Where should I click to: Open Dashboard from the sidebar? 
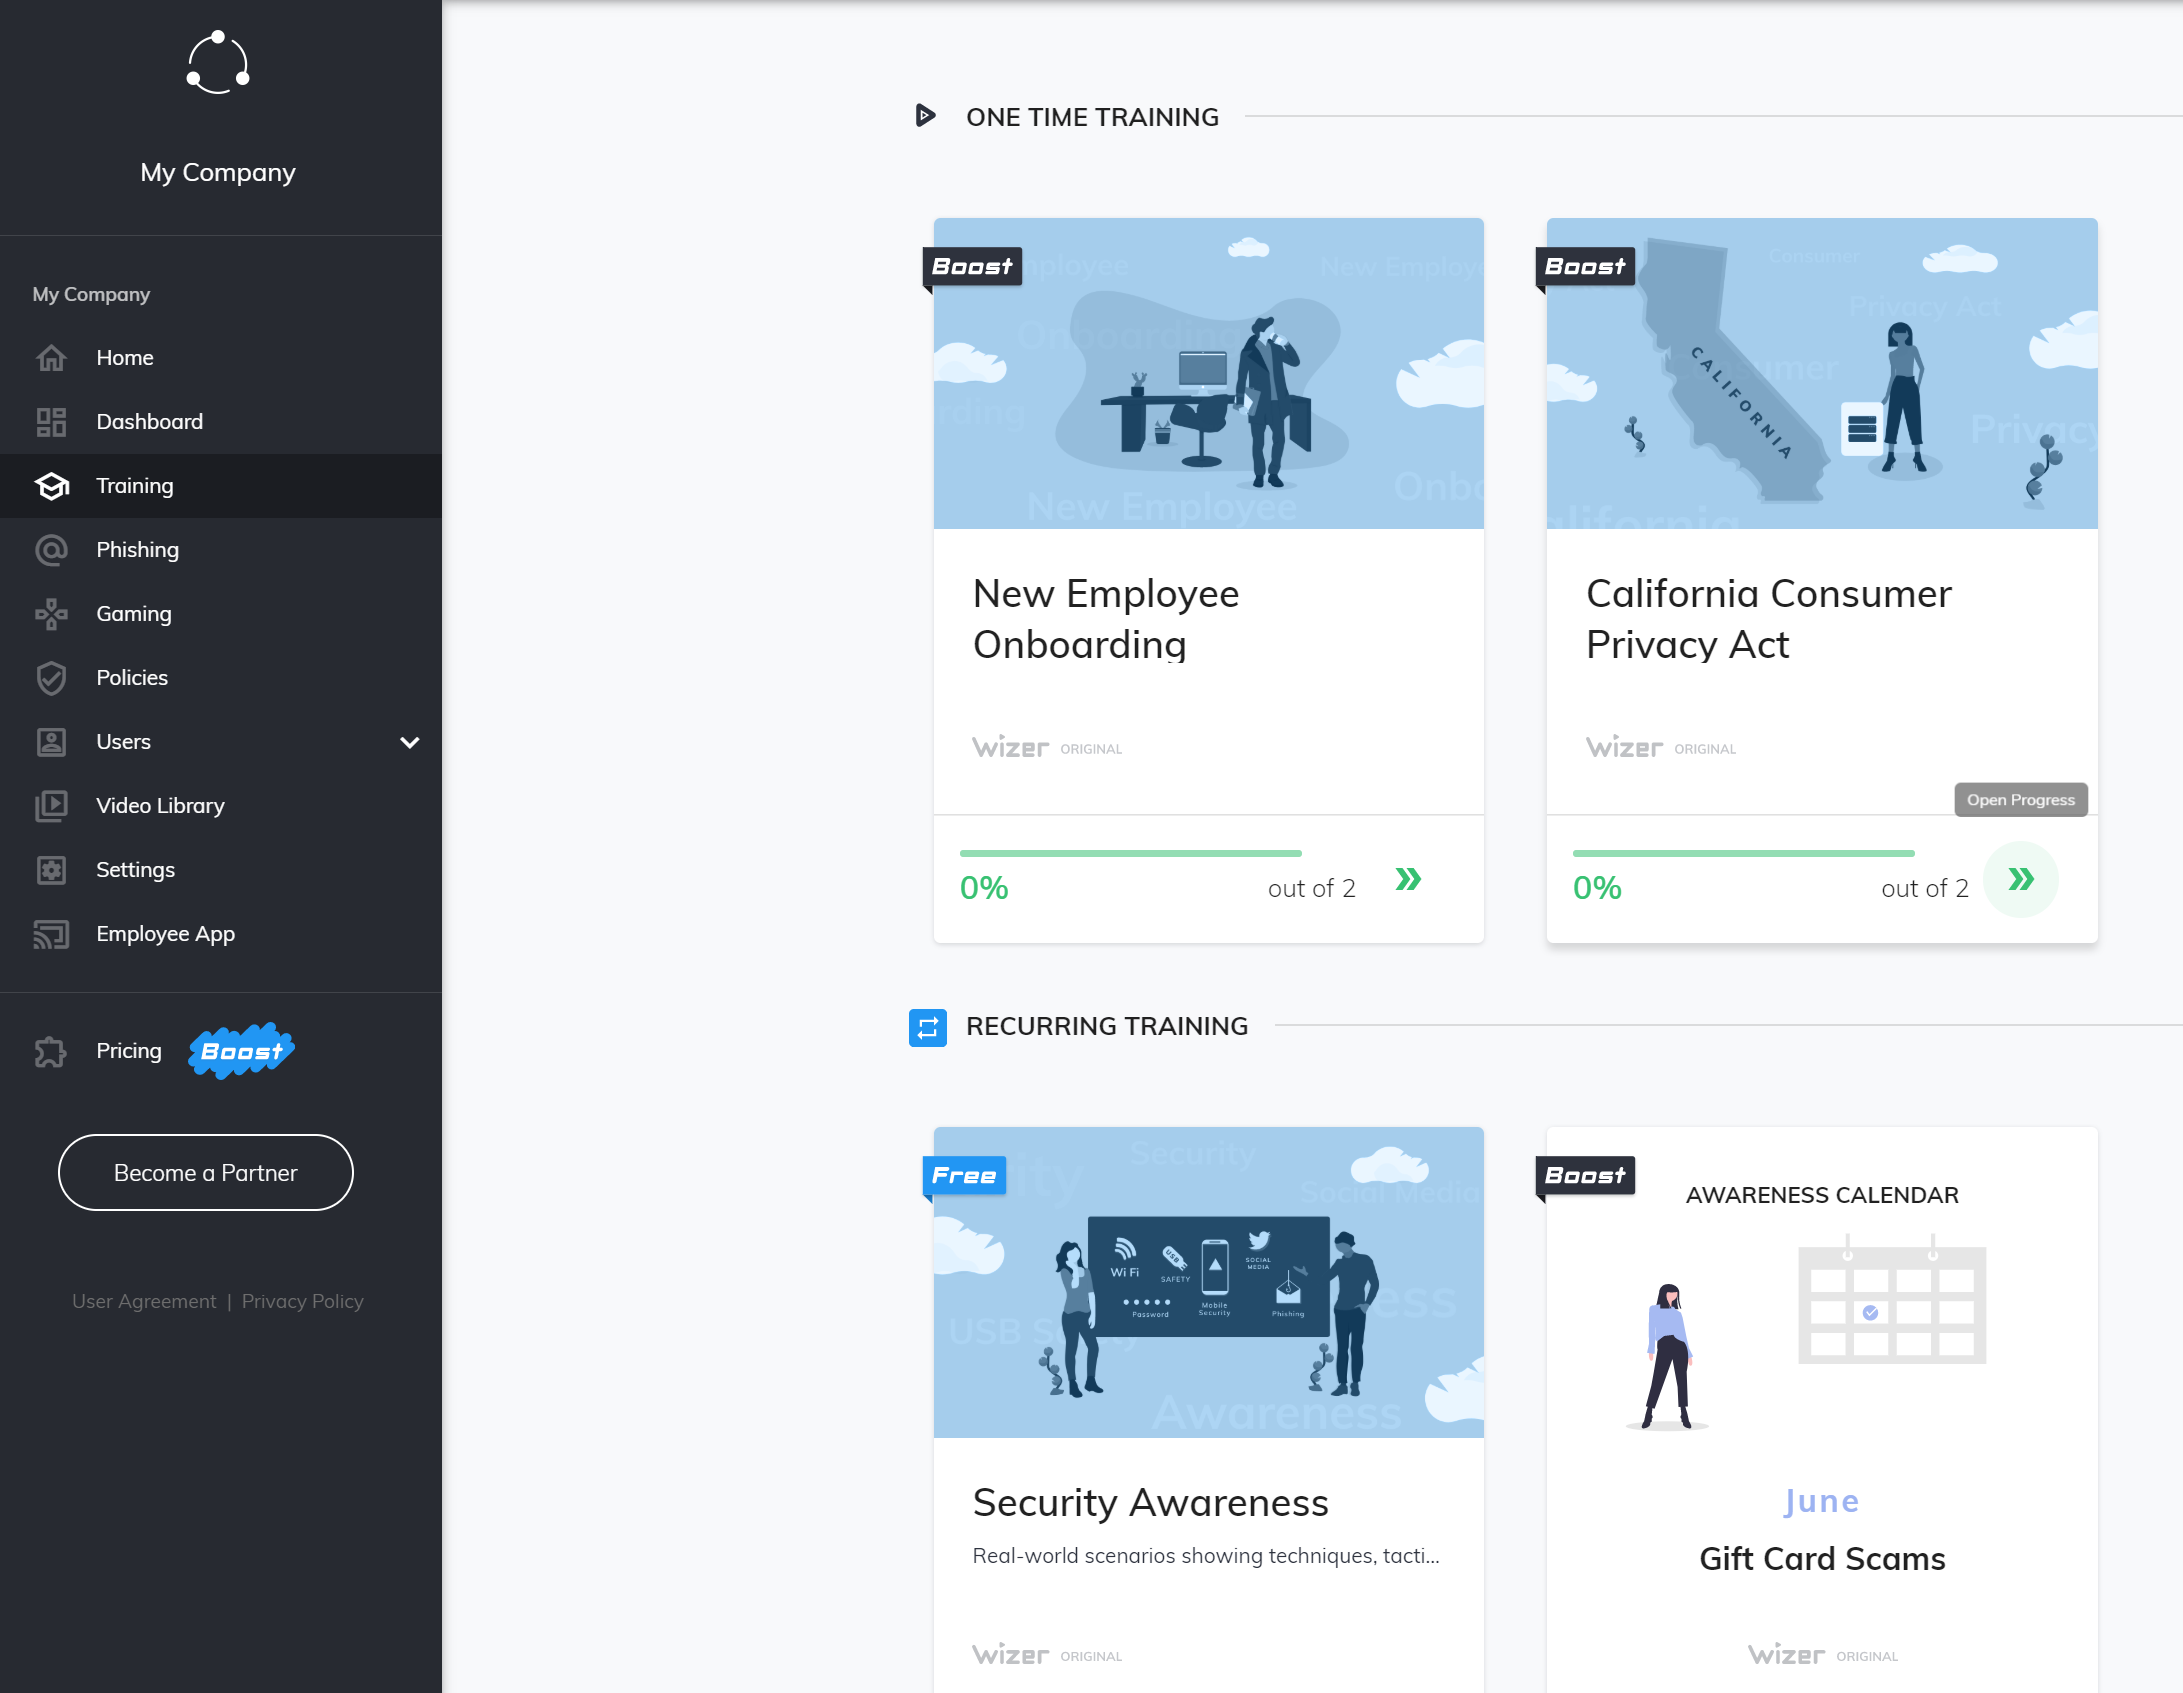(150, 422)
